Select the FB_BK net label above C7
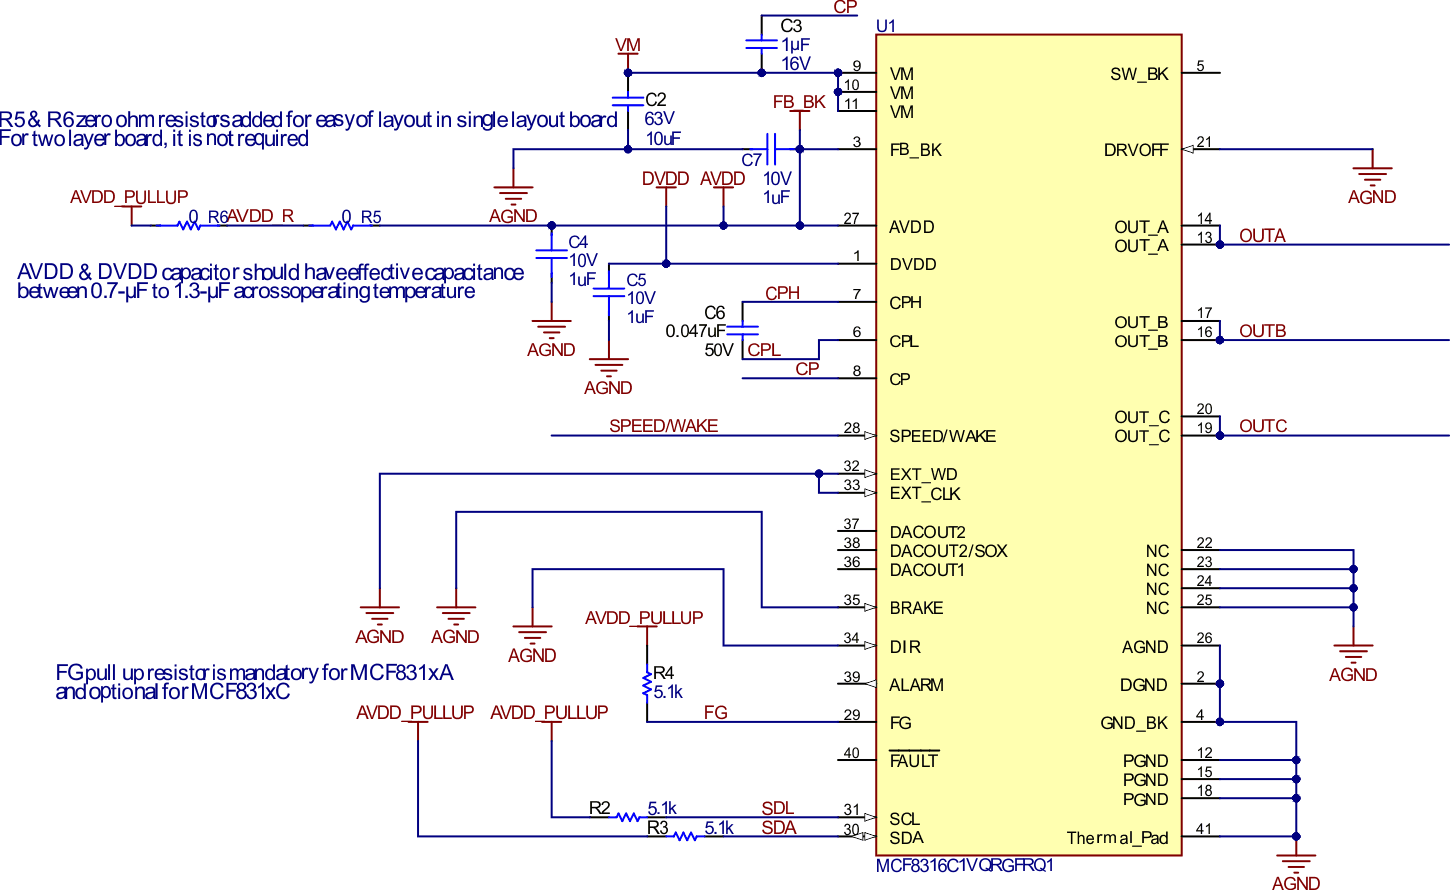 (799, 102)
